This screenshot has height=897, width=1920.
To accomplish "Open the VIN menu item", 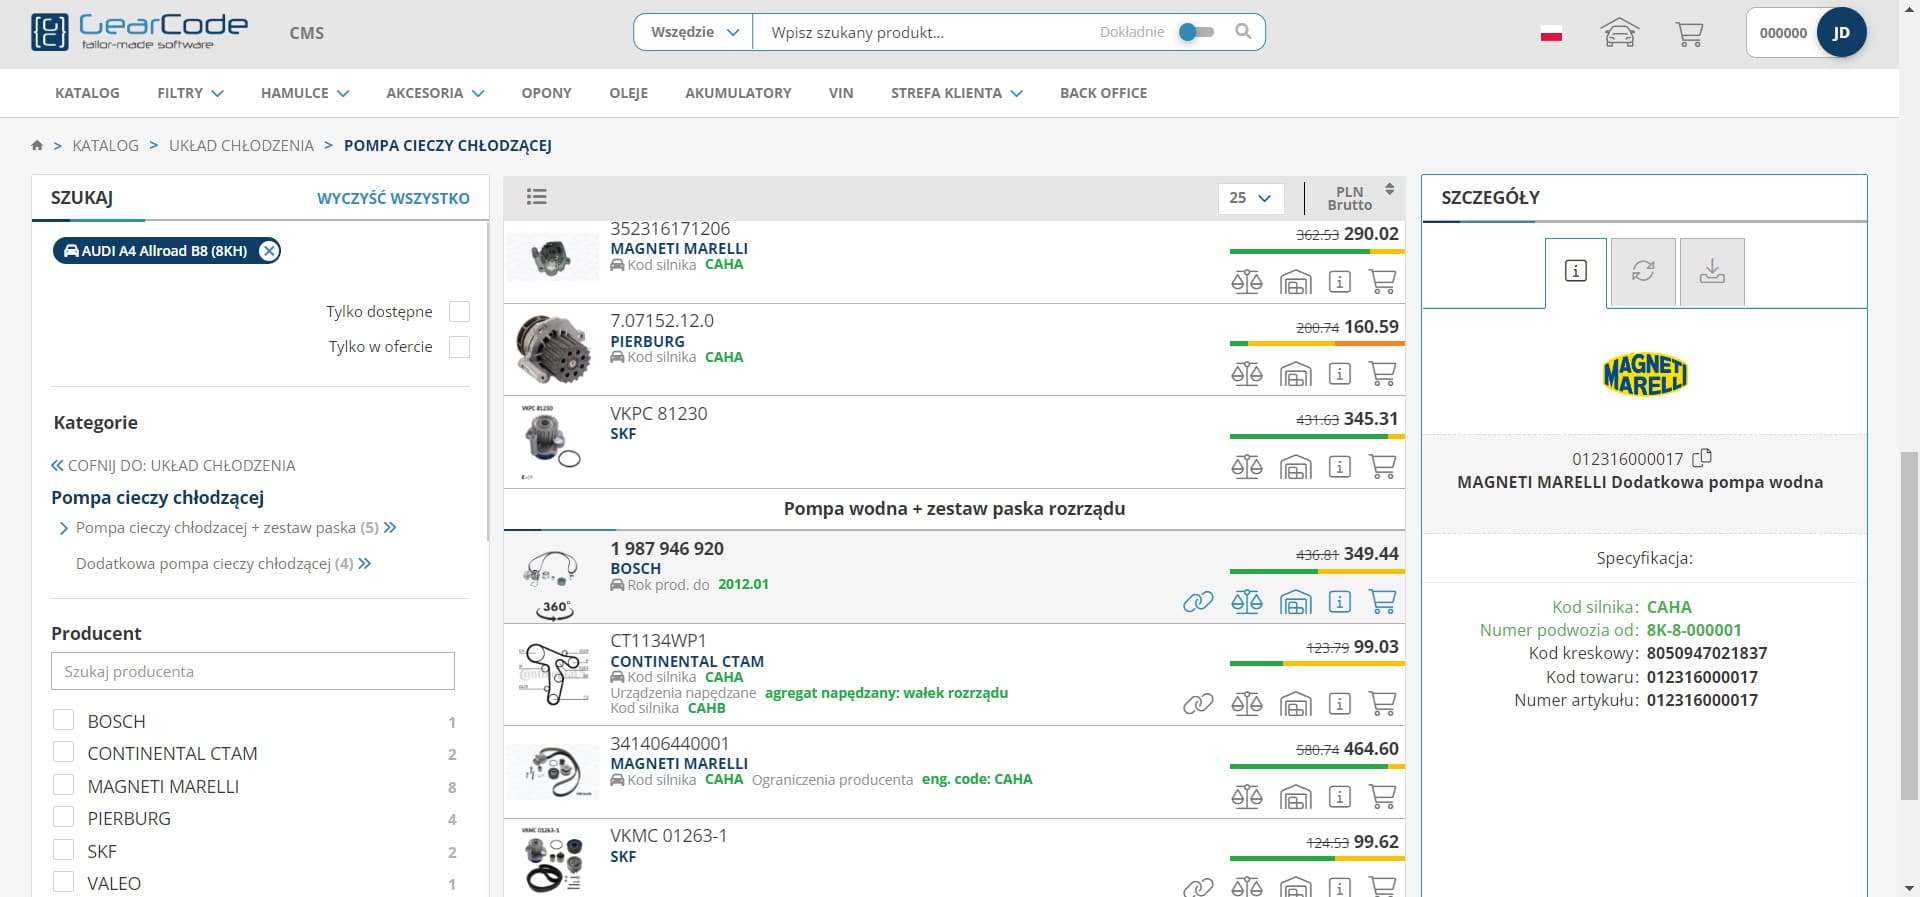I will coord(841,93).
